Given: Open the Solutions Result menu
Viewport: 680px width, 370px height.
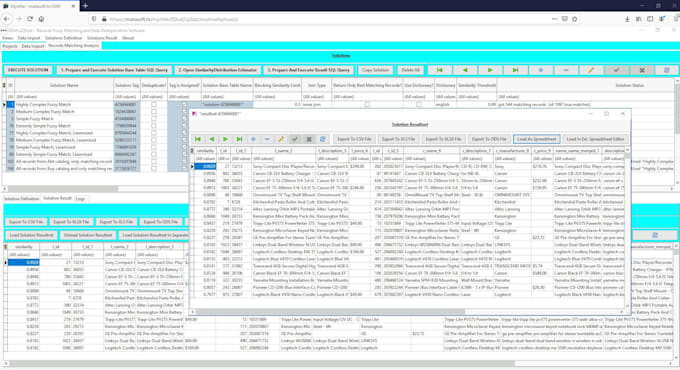Looking at the screenshot, I should 102,38.
